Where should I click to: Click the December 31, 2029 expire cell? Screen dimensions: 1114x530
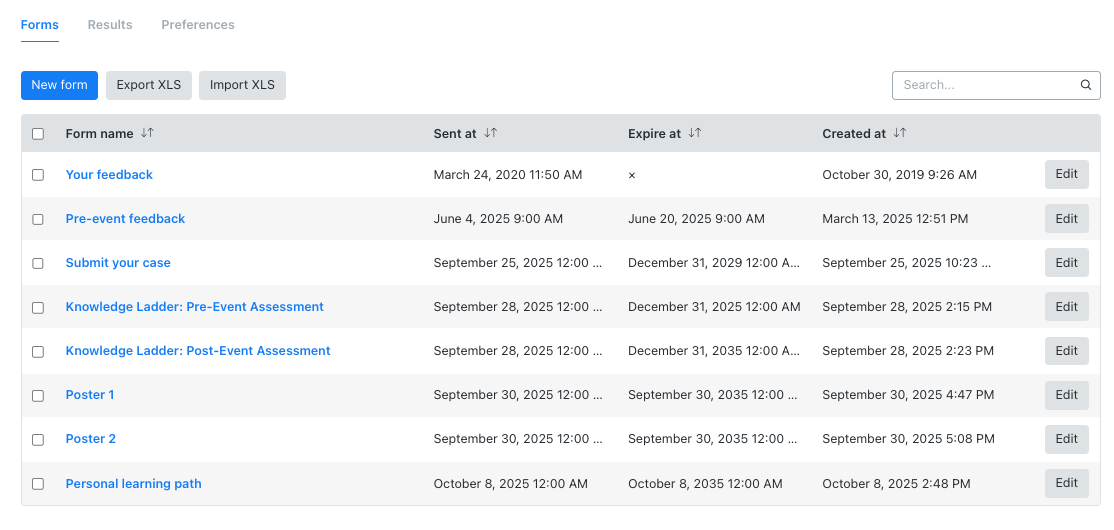pos(714,263)
